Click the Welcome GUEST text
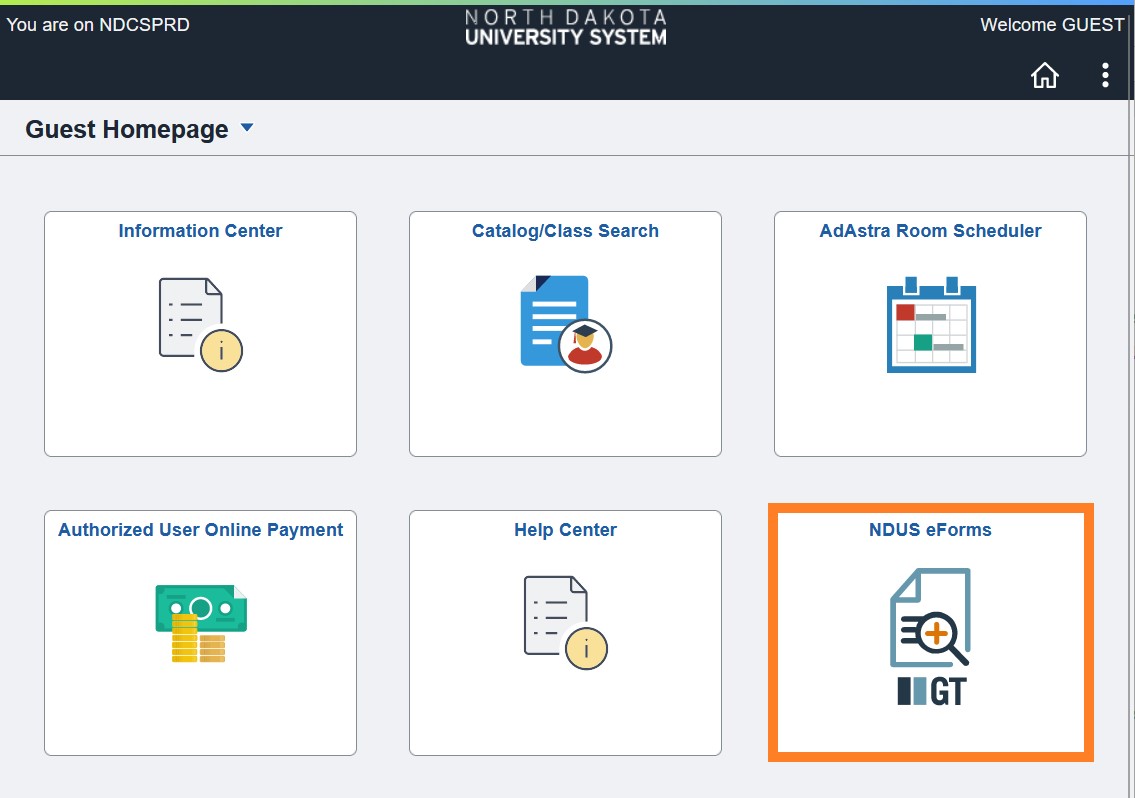 click(x=1052, y=24)
